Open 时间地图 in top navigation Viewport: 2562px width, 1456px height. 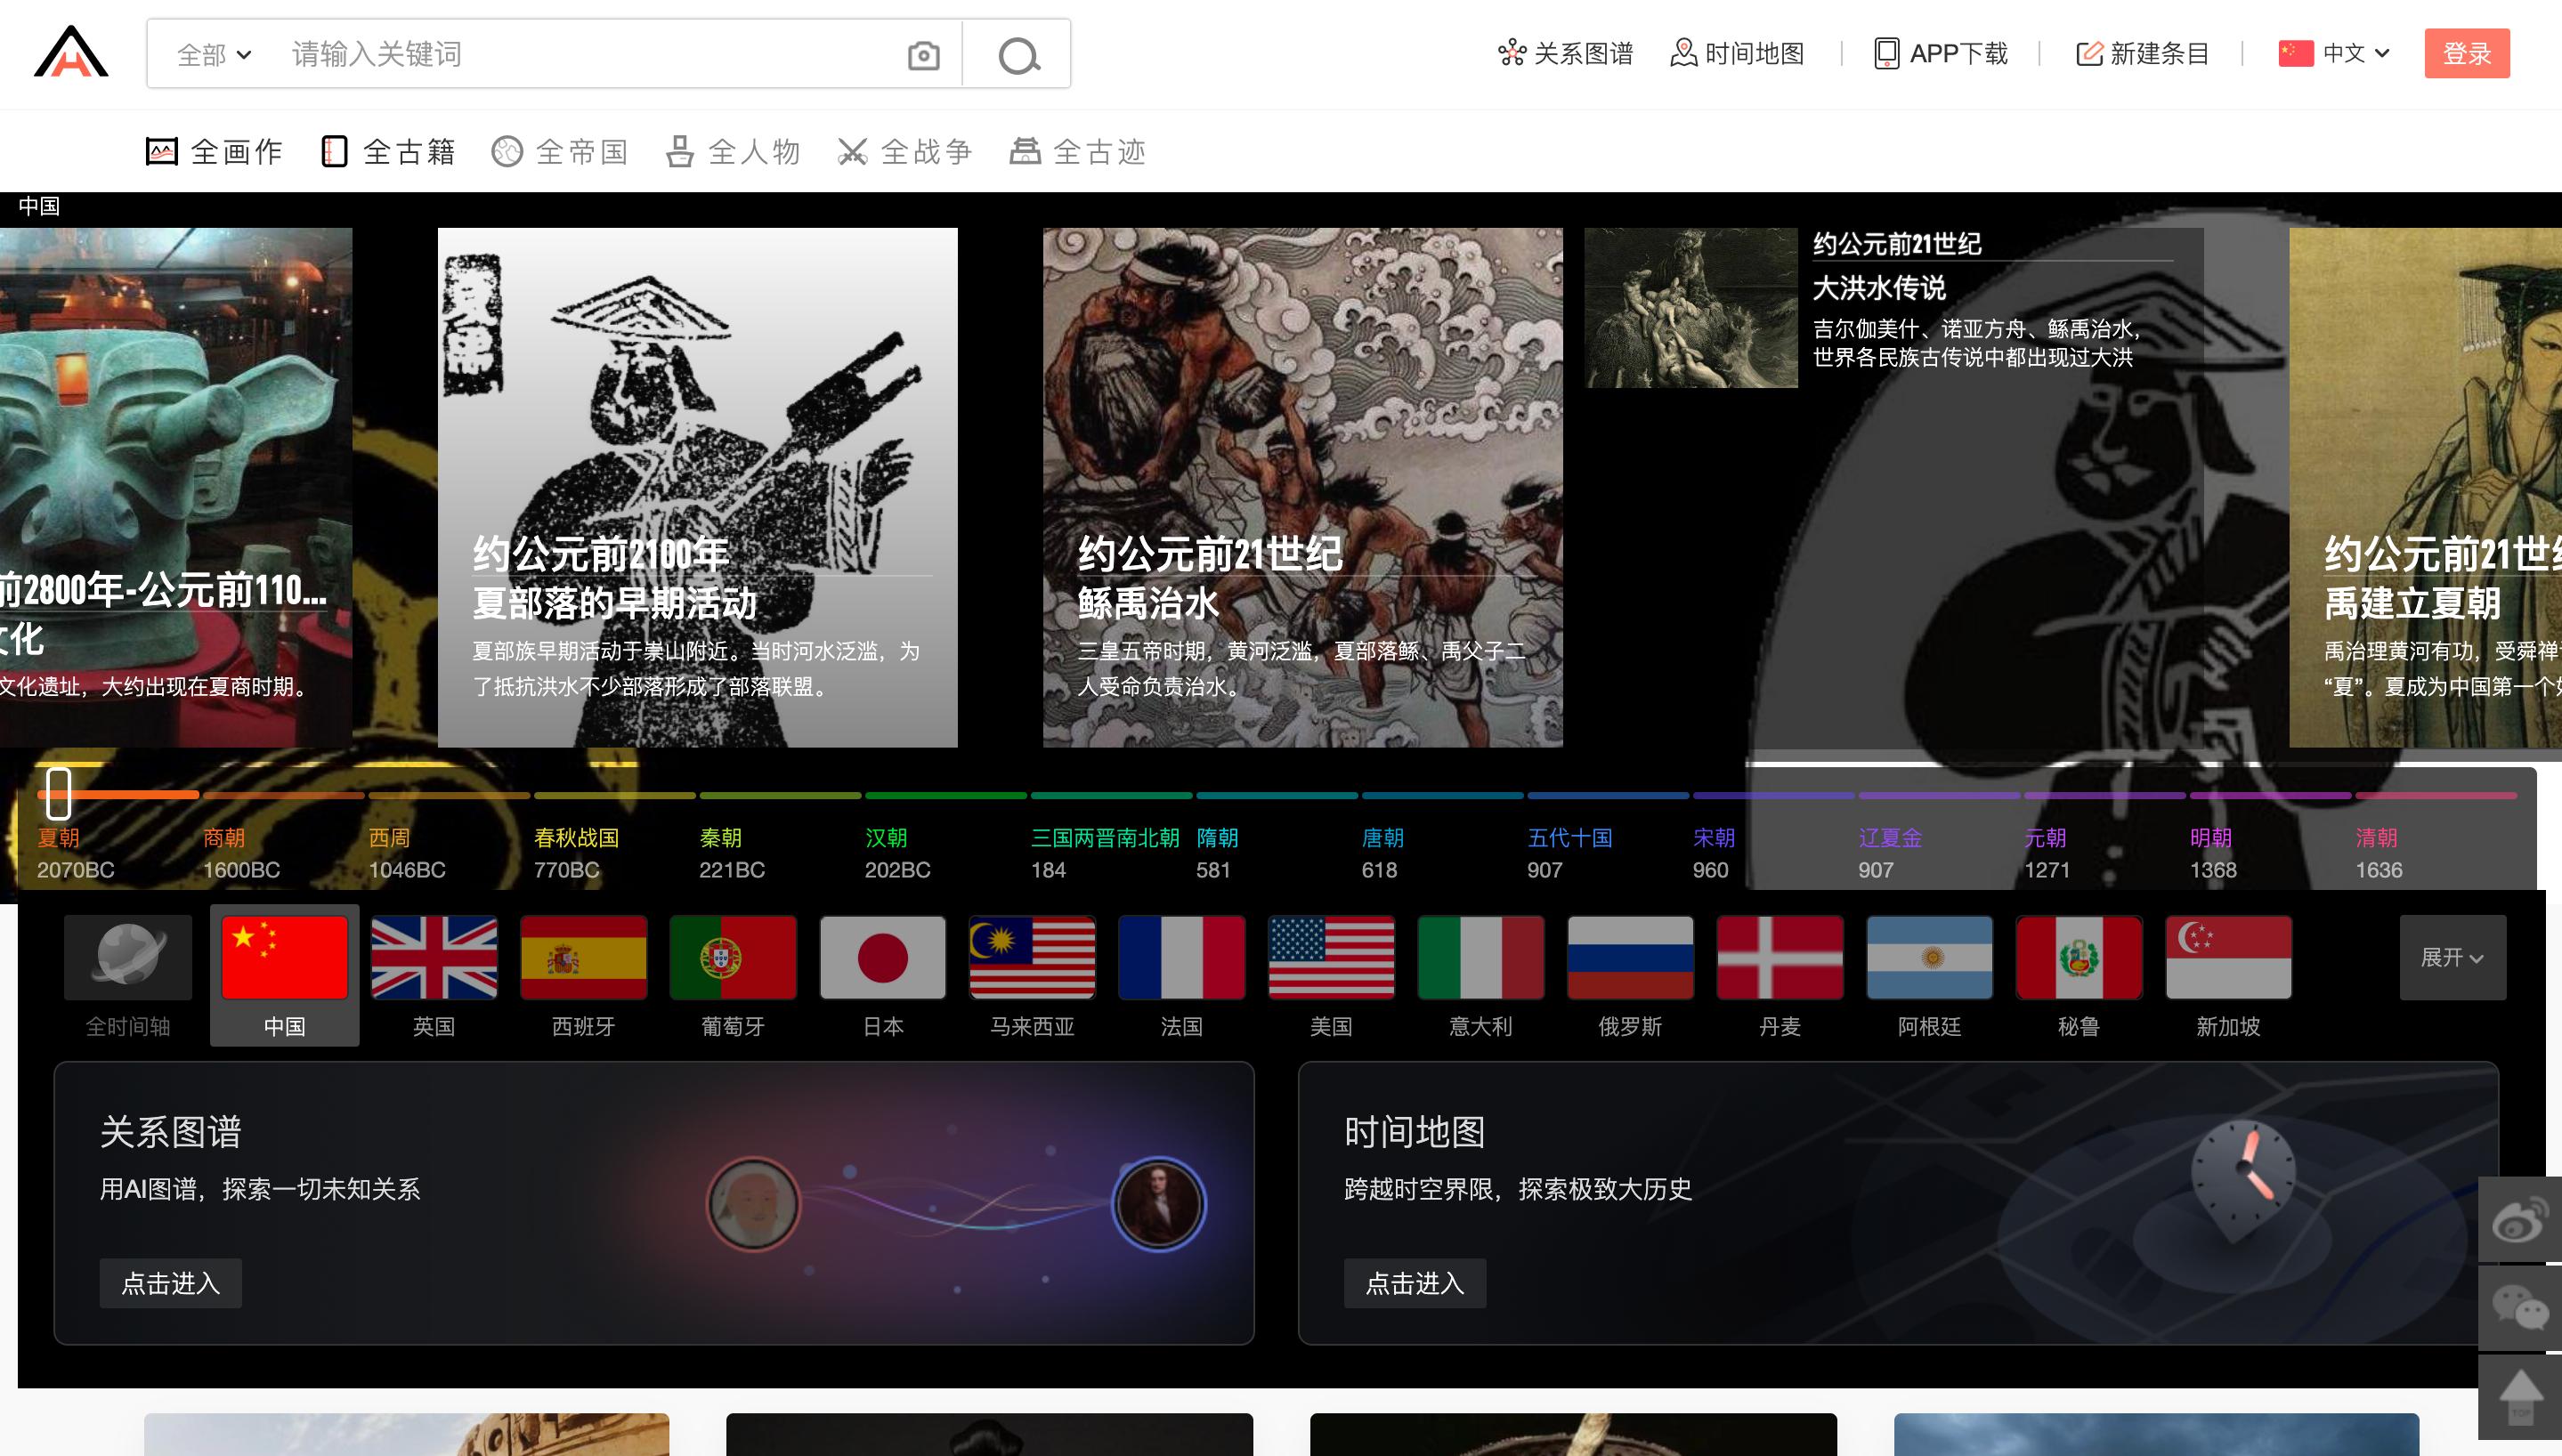pyautogui.click(x=1738, y=53)
